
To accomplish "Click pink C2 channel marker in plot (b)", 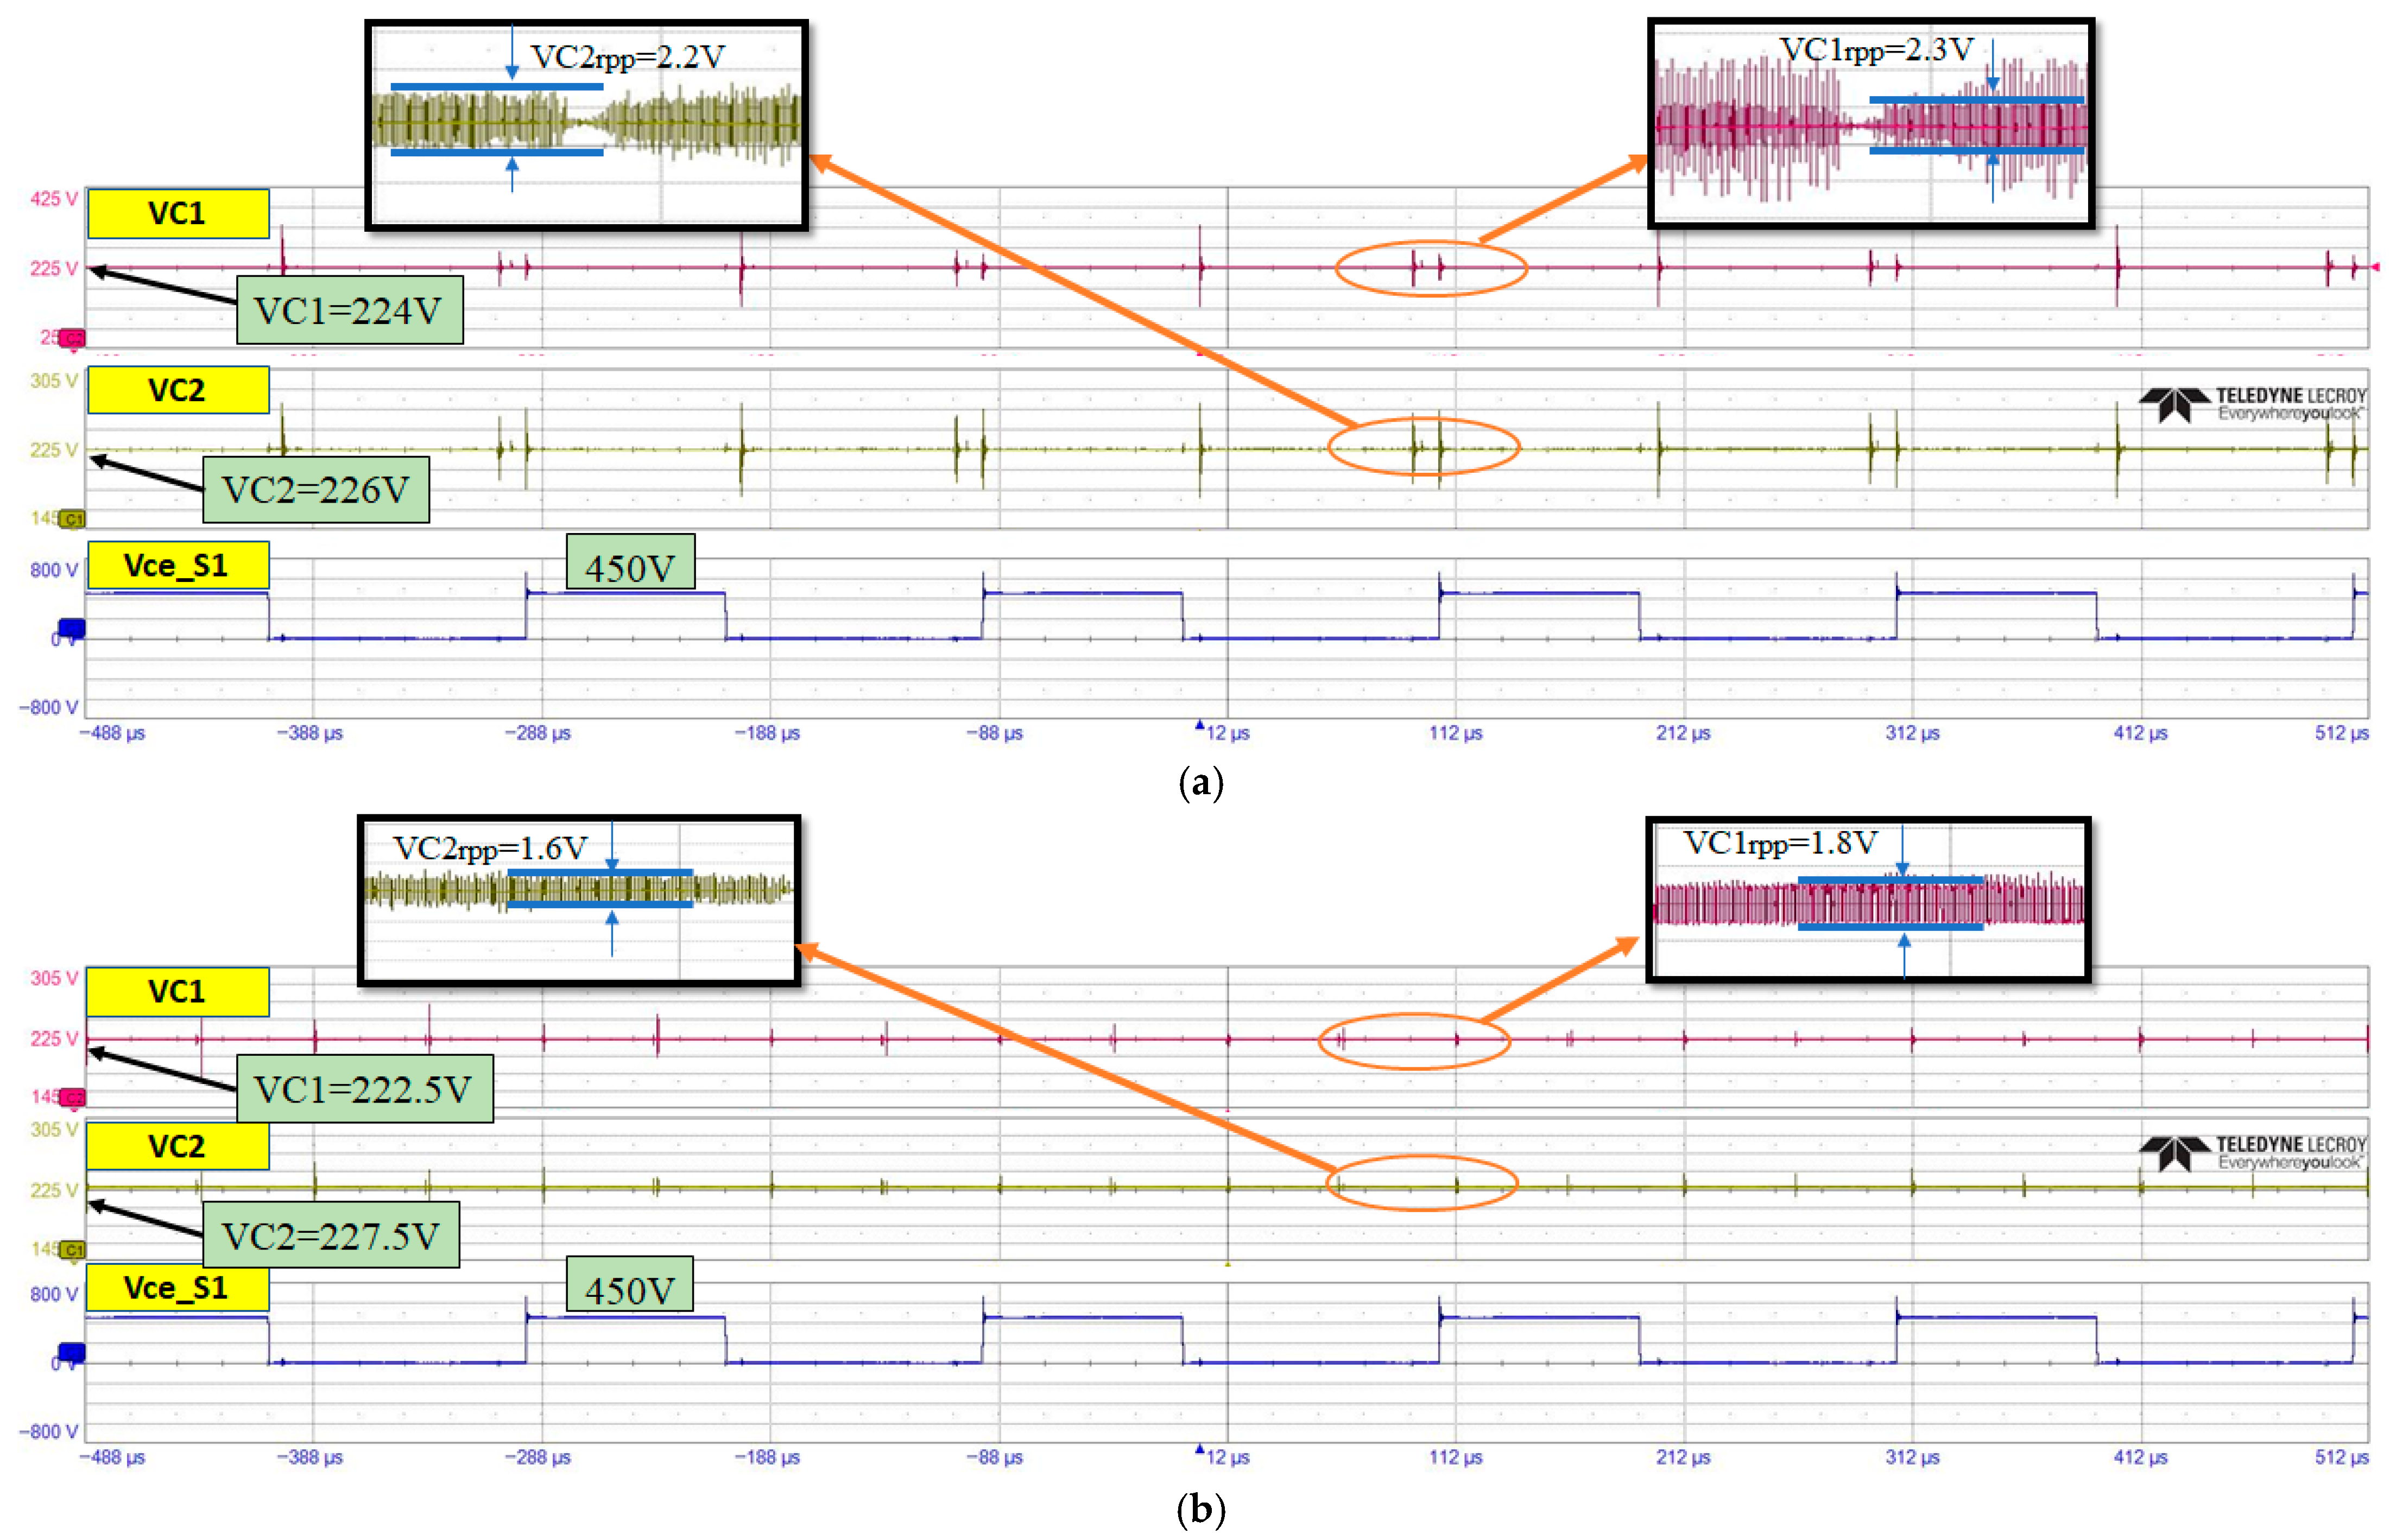I will click(72, 1097).
